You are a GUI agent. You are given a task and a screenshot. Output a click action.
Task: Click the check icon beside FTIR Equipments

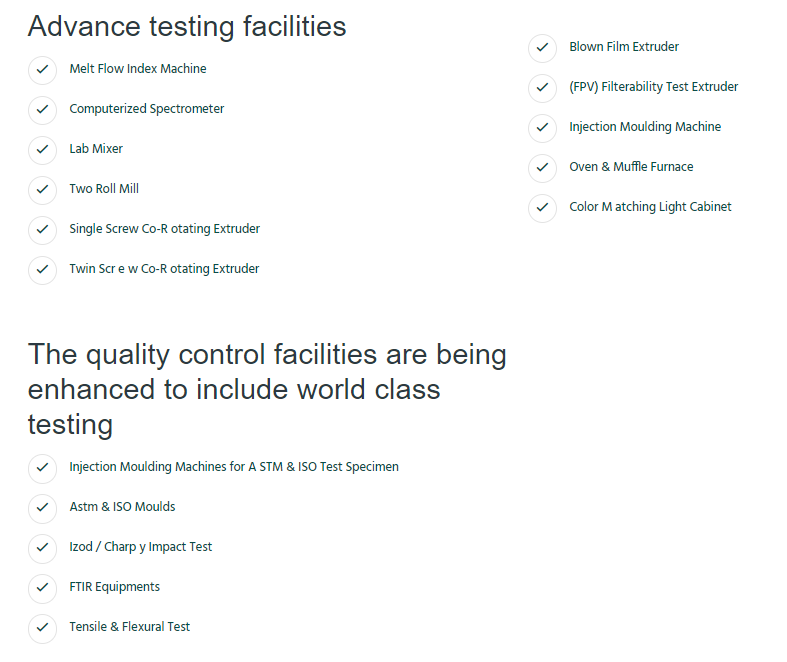pos(42,587)
